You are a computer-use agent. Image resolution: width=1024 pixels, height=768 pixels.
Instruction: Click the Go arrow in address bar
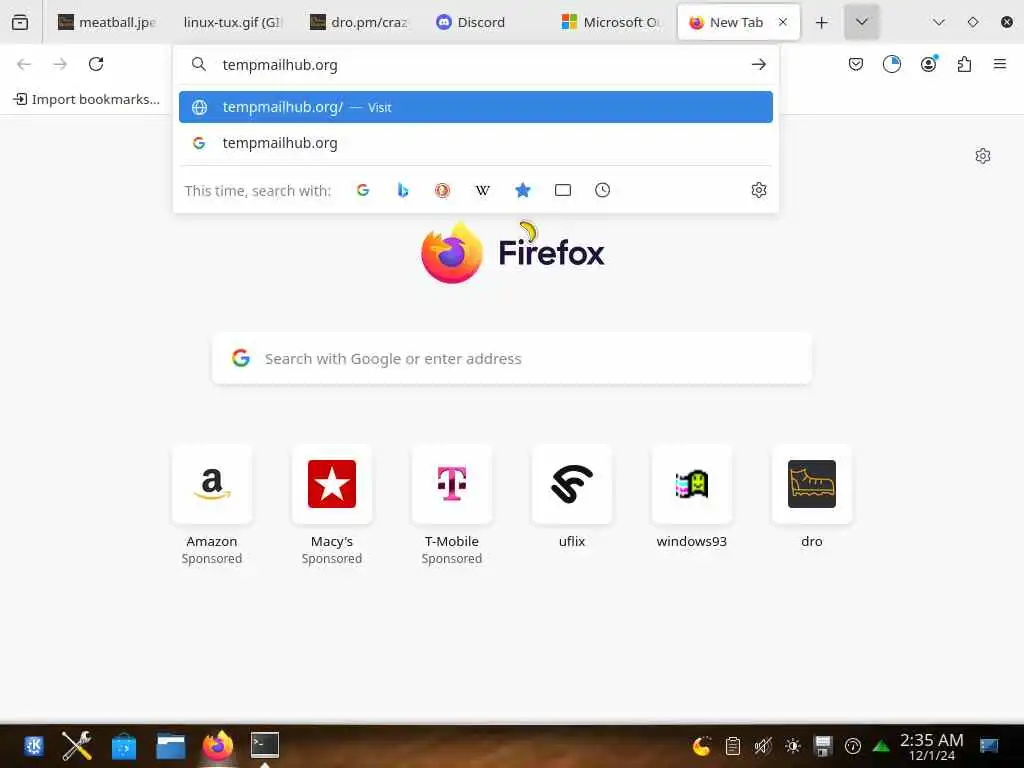(x=758, y=65)
